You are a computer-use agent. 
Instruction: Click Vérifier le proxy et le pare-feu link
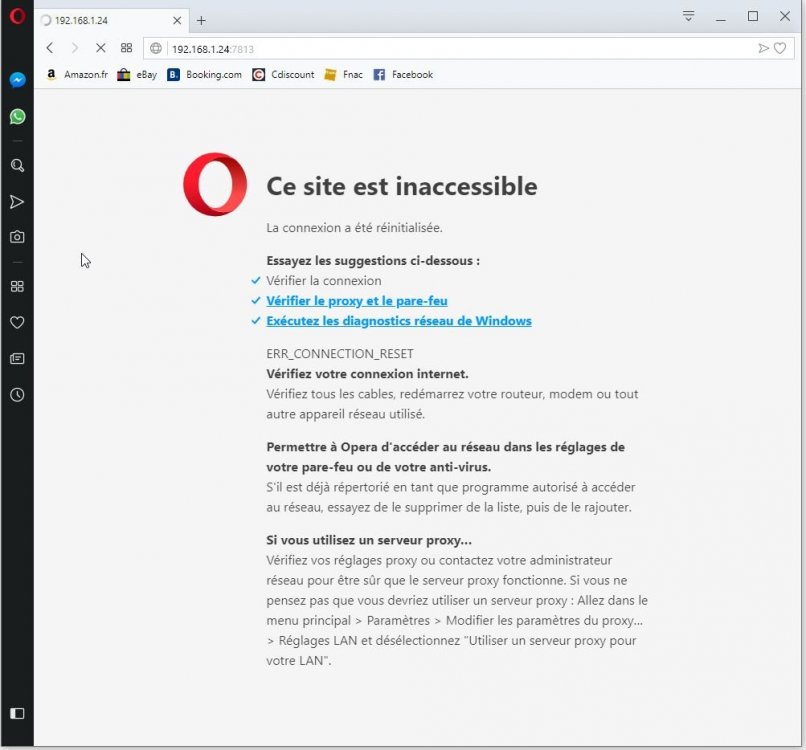tap(357, 301)
